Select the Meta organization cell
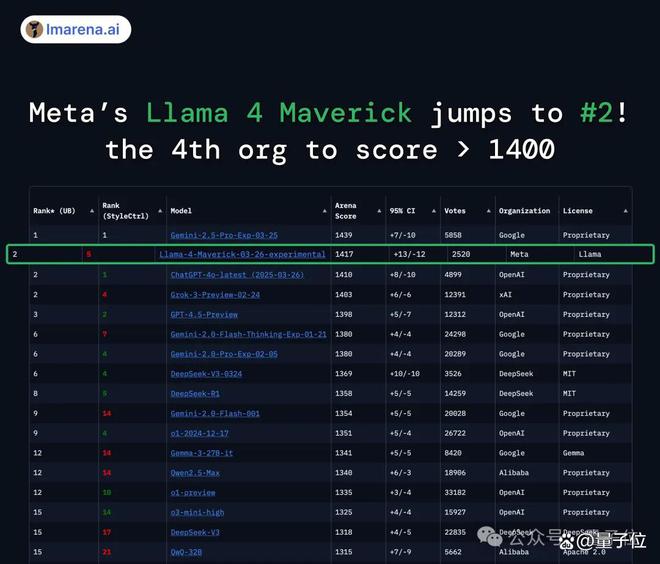Screen dimensions: 660x564 pos(519,254)
